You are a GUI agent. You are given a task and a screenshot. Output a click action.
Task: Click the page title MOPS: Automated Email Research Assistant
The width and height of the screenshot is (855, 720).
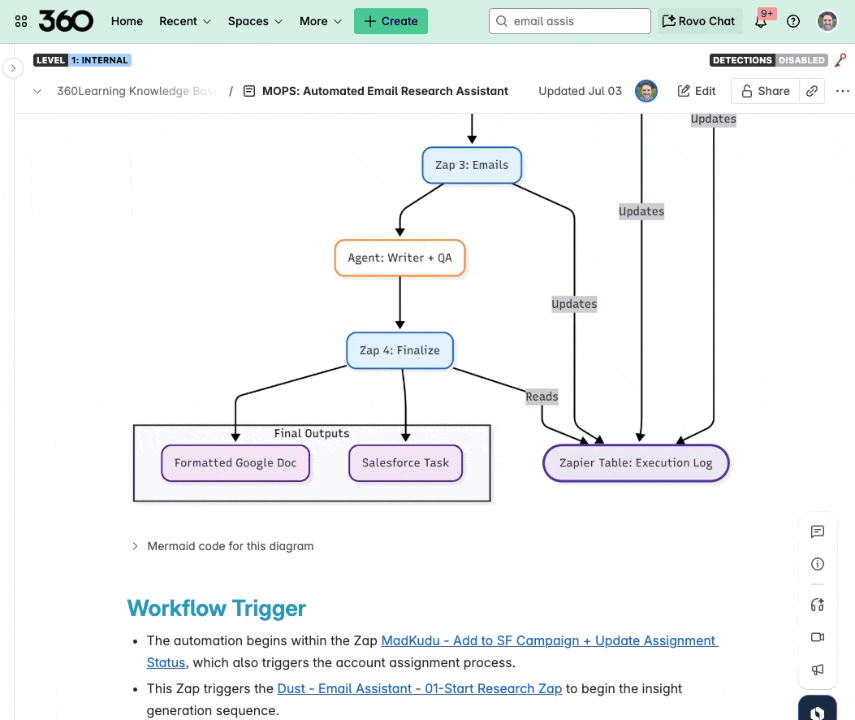385,91
